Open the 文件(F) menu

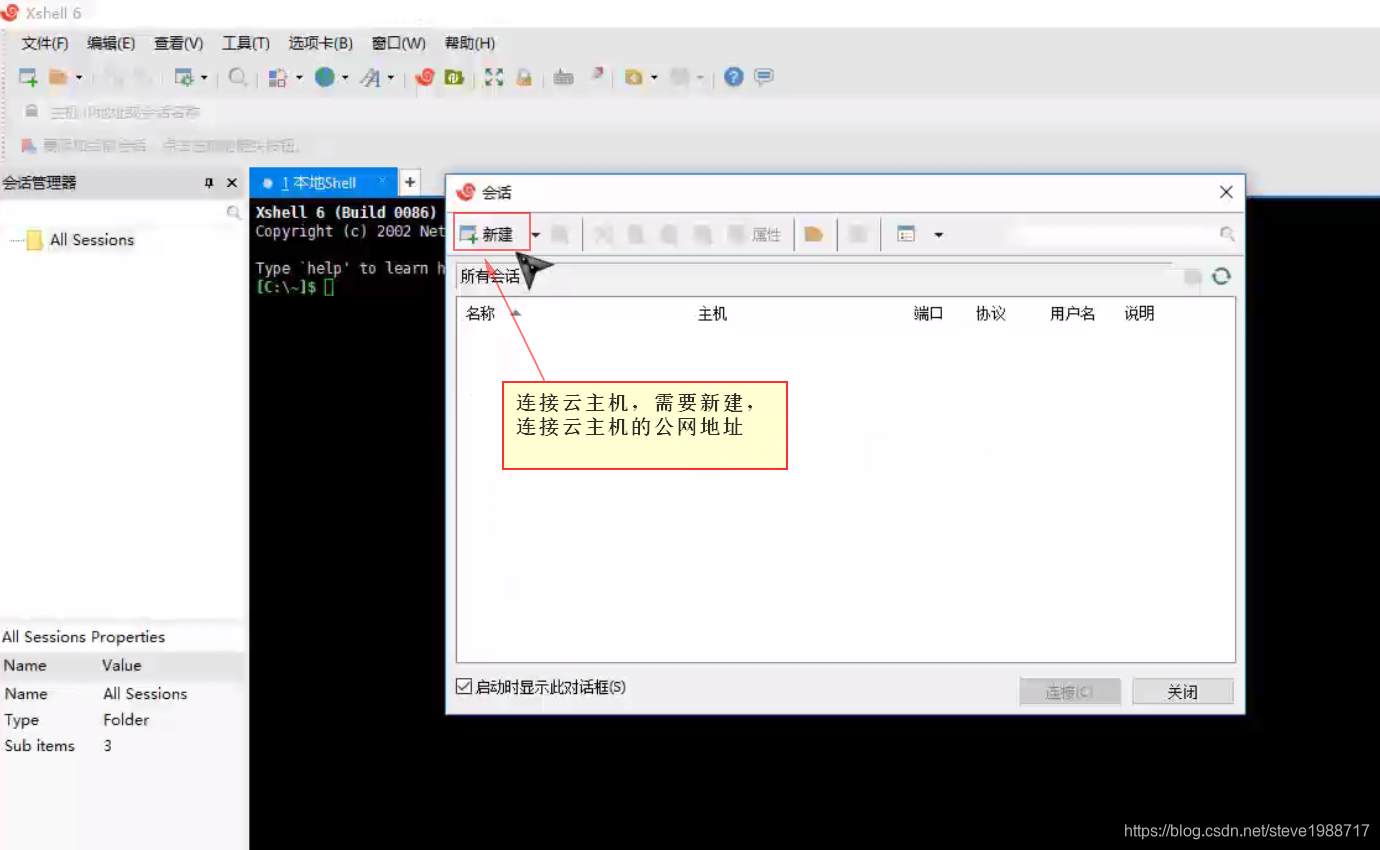(x=45, y=43)
